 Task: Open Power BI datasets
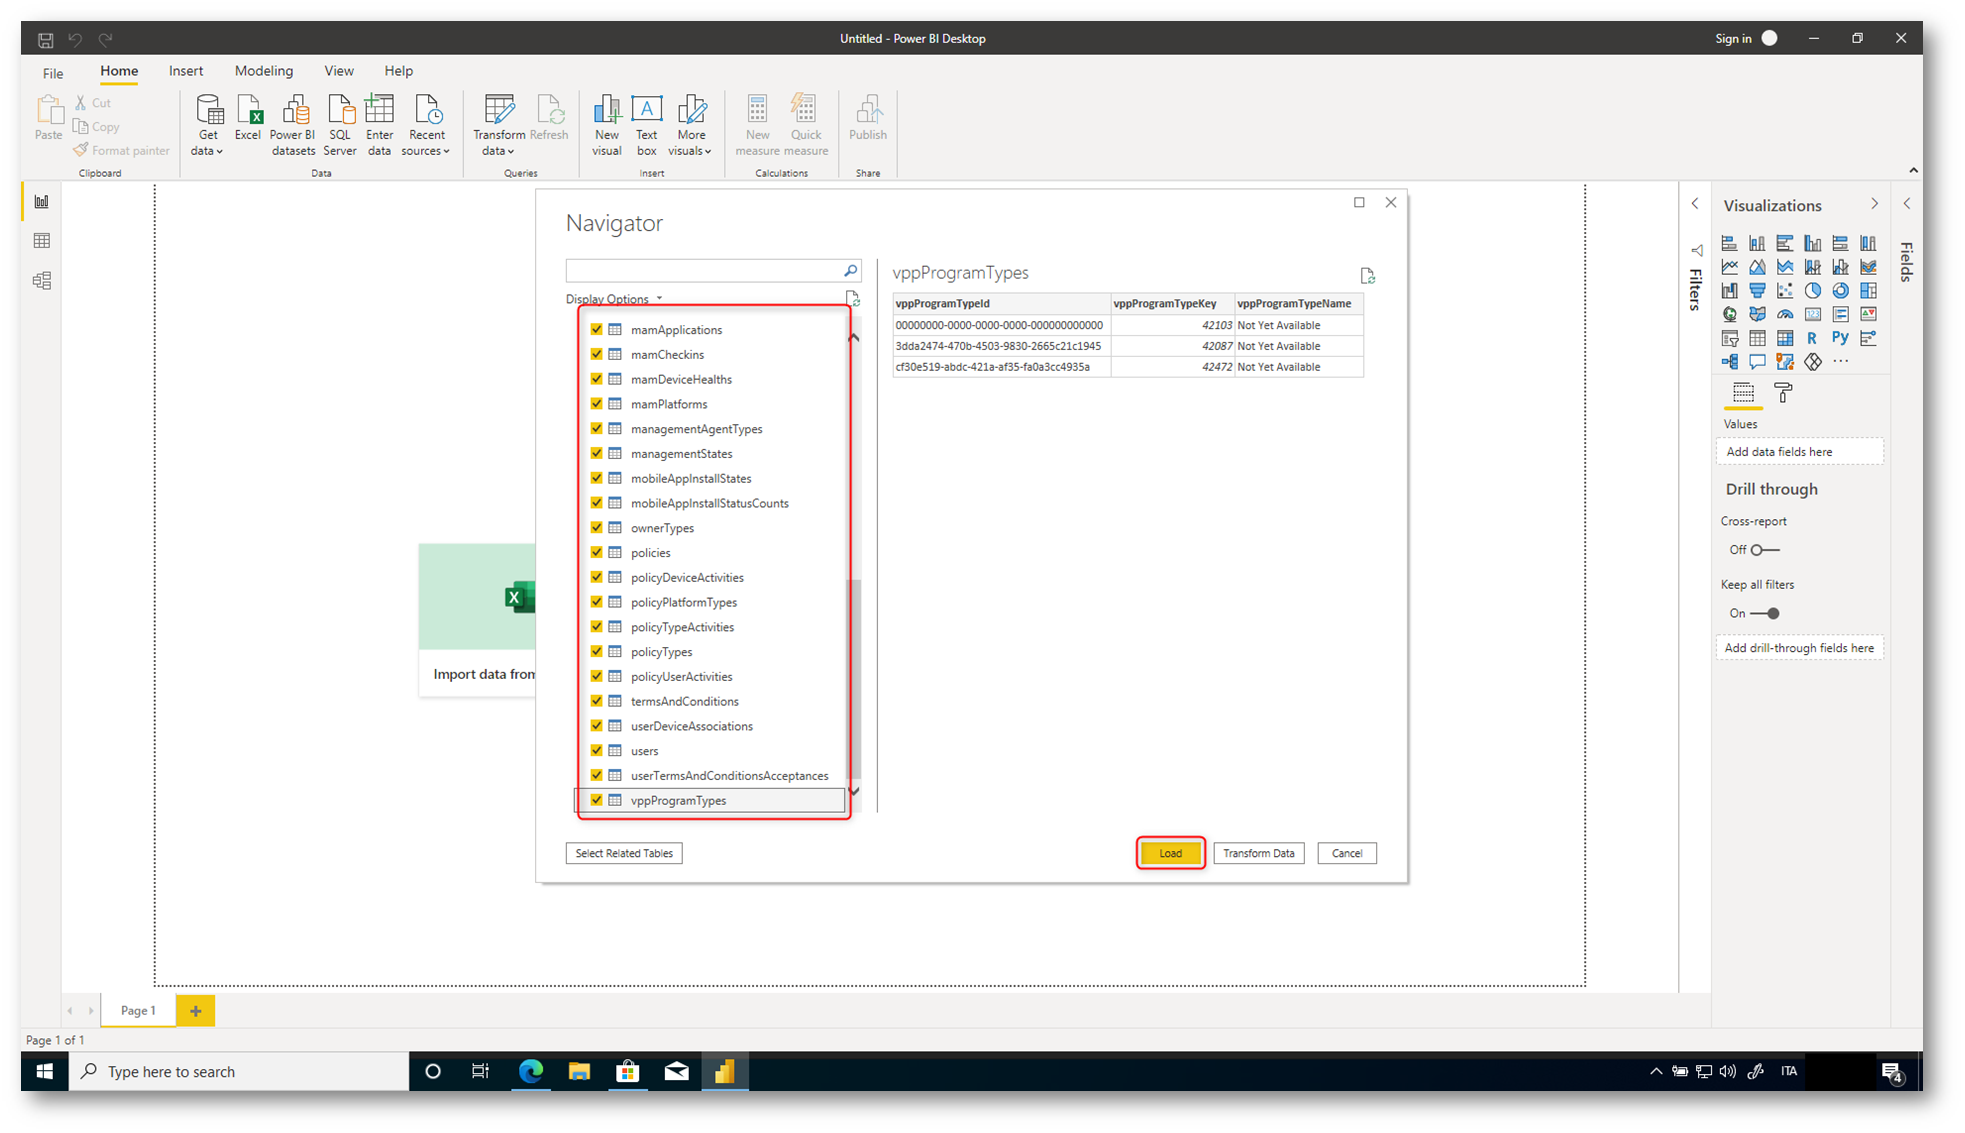[292, 125]
